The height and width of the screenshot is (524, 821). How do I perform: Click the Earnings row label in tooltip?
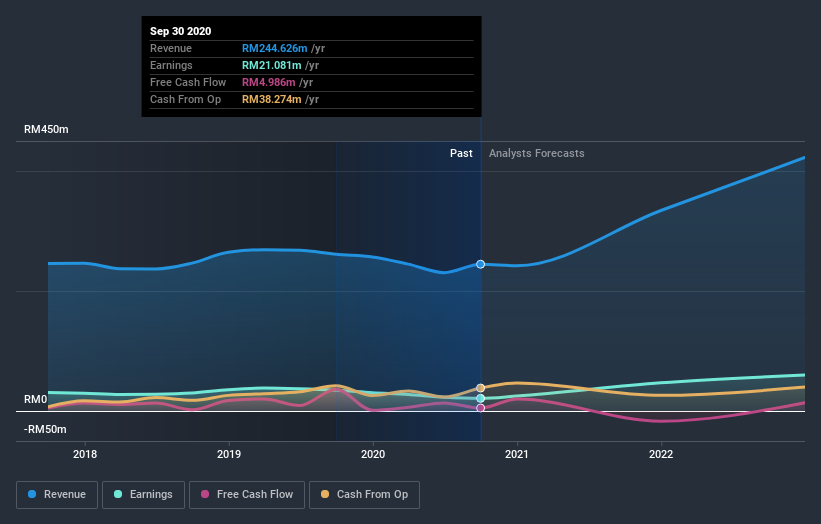[x=171, y=65]
